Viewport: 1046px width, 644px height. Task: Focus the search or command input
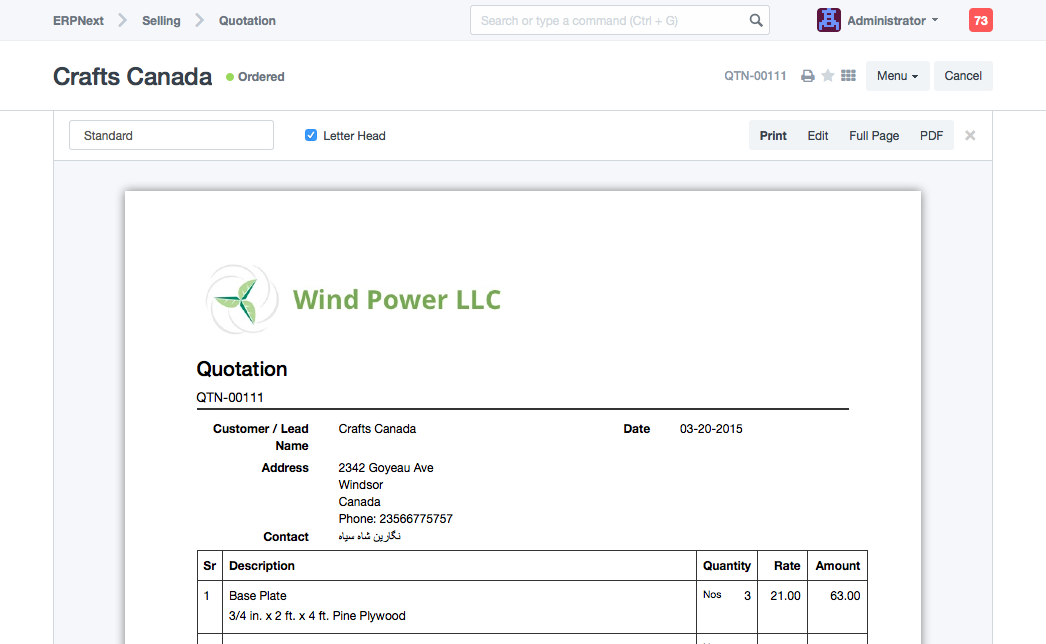coord(610,20)
